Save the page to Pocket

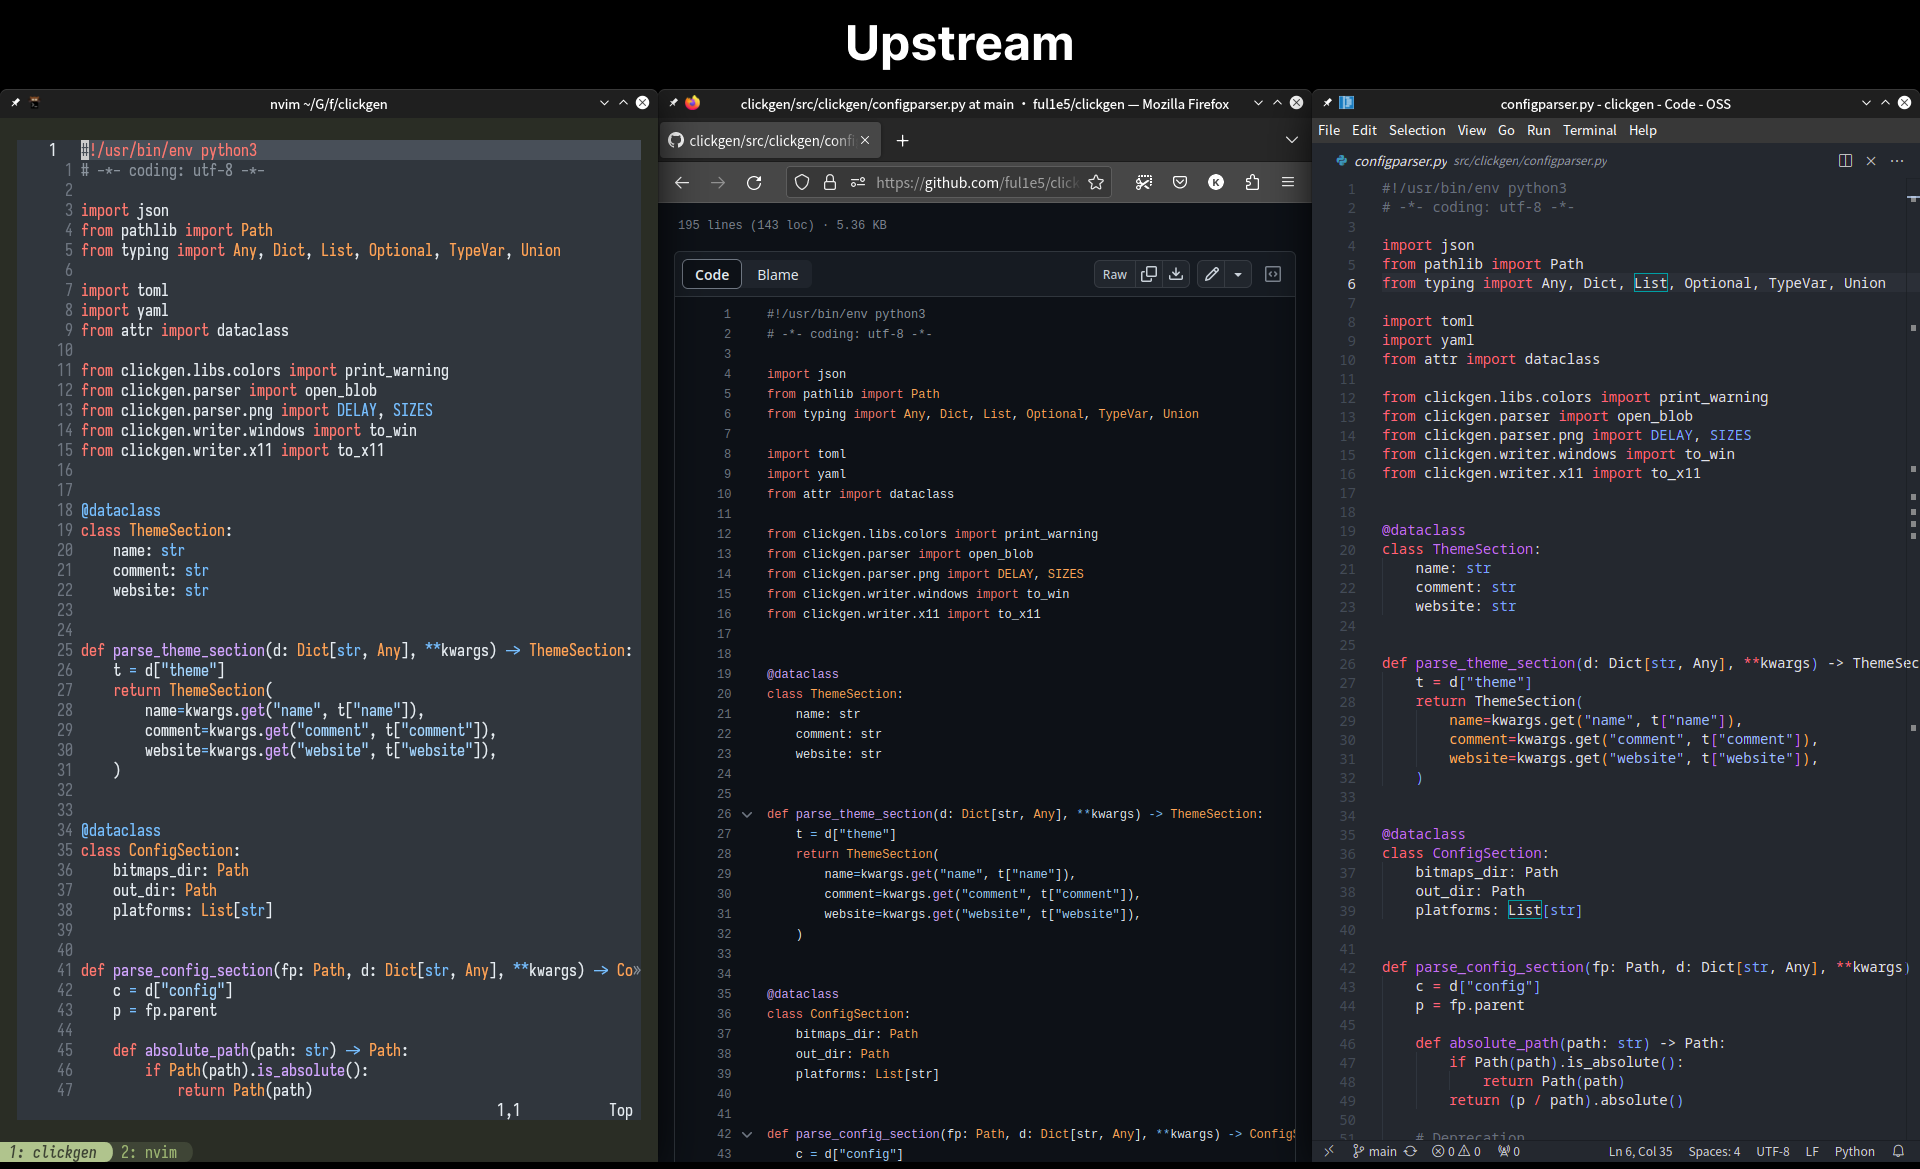[1180, 182]
